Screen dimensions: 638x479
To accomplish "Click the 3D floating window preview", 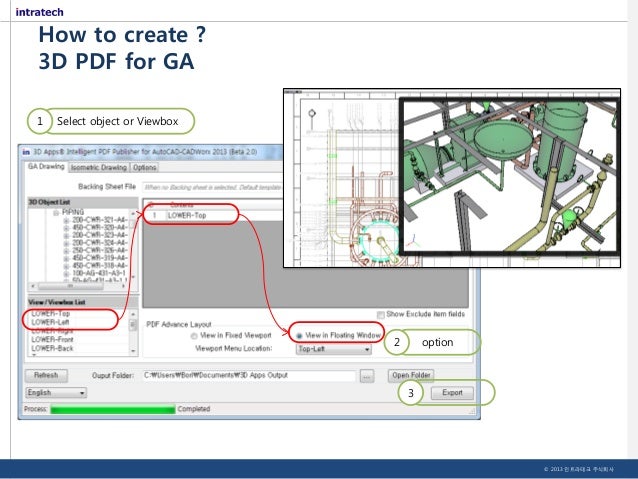I will (510, 176).
